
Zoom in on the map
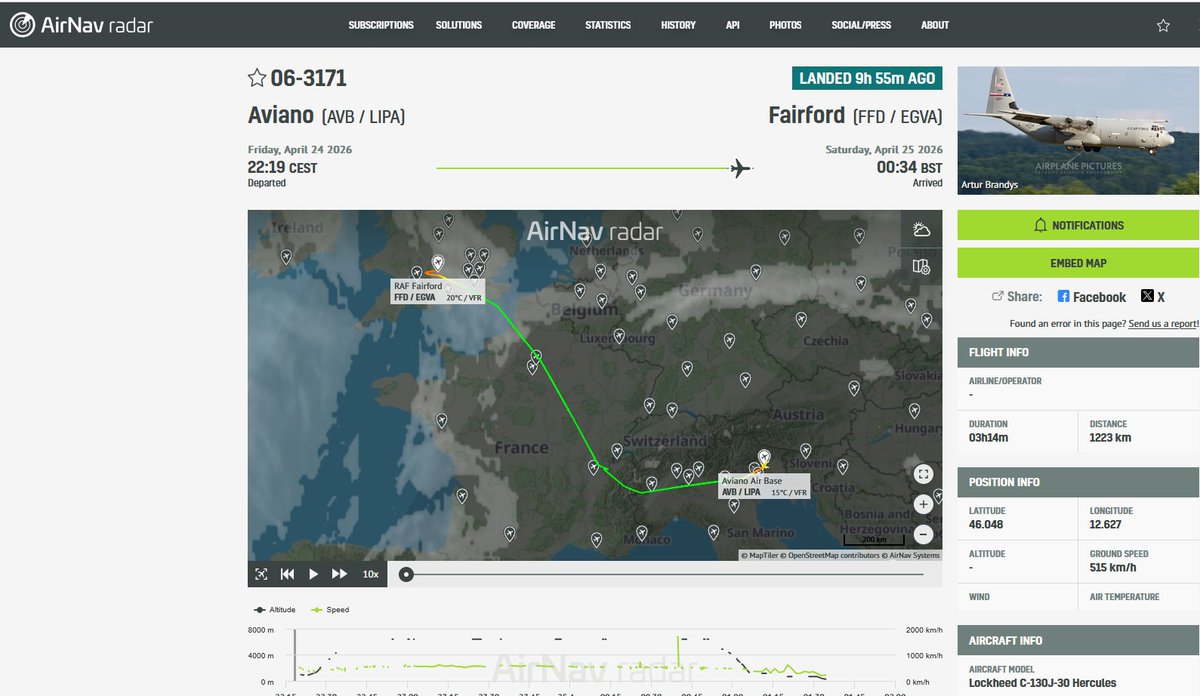(923, 505)
